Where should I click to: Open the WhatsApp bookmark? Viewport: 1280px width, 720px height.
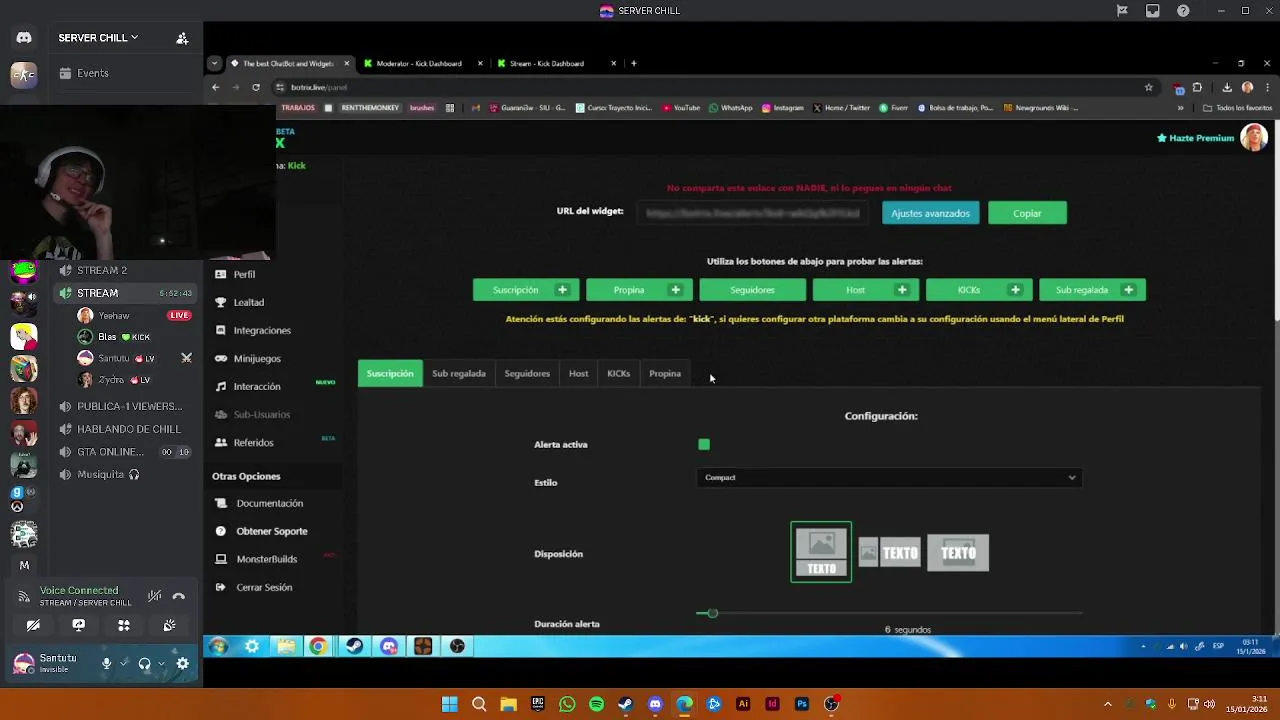[731, 108]
